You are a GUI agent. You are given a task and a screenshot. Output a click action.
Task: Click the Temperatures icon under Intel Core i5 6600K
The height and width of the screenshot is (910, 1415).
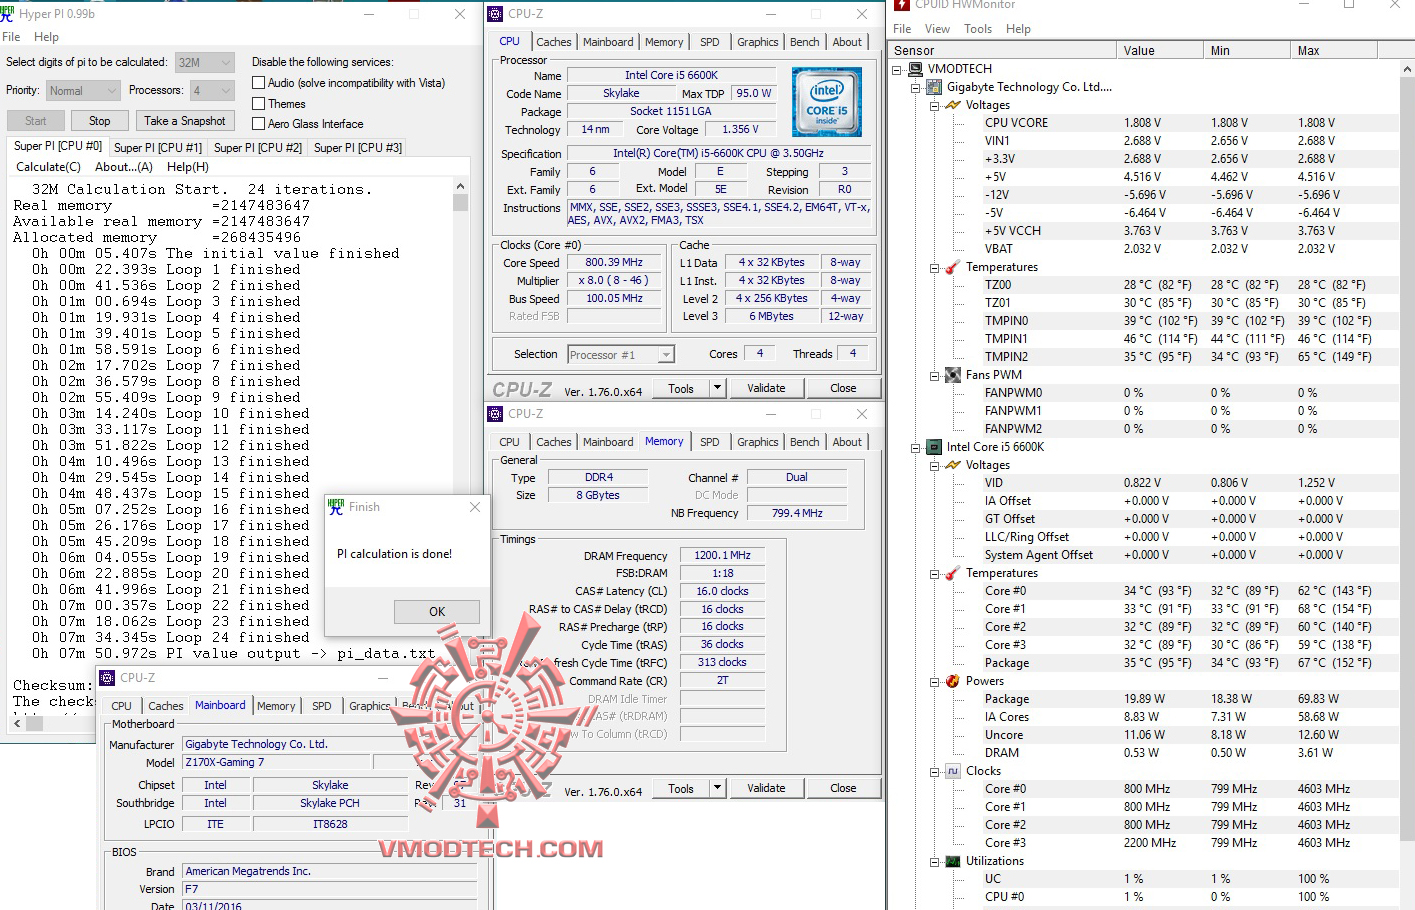click(953, 573)
